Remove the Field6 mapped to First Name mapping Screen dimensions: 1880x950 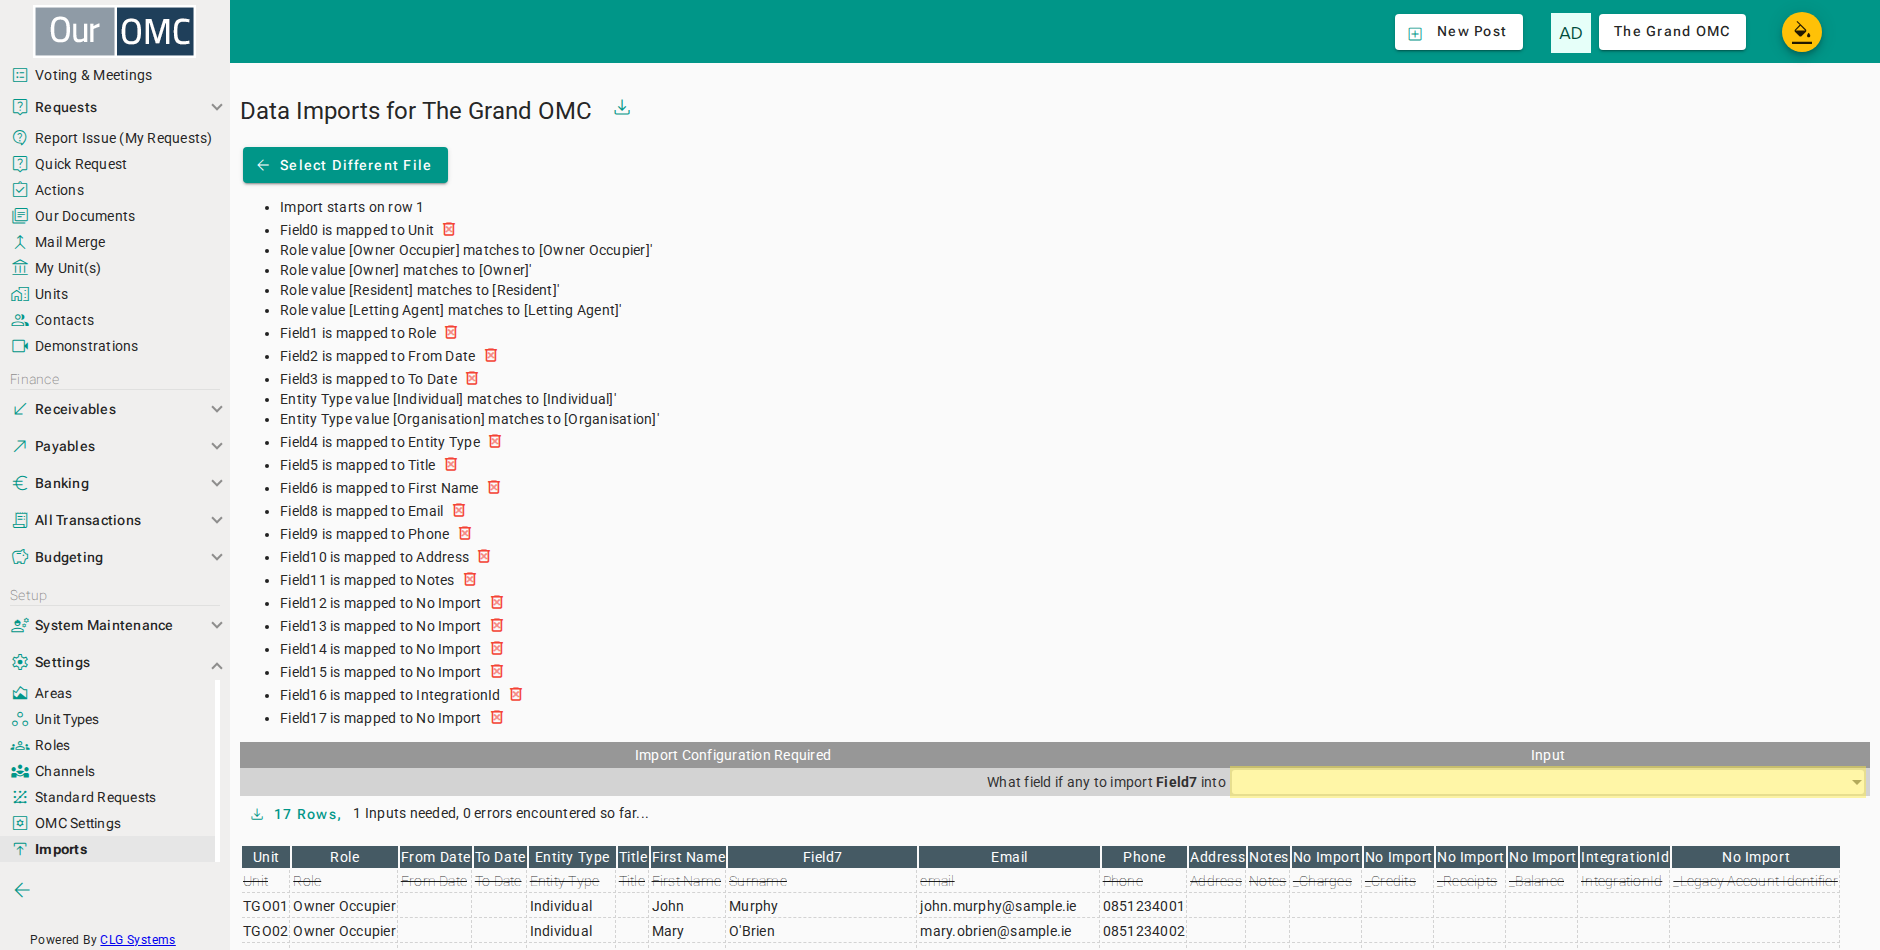(x=494, y=488)
